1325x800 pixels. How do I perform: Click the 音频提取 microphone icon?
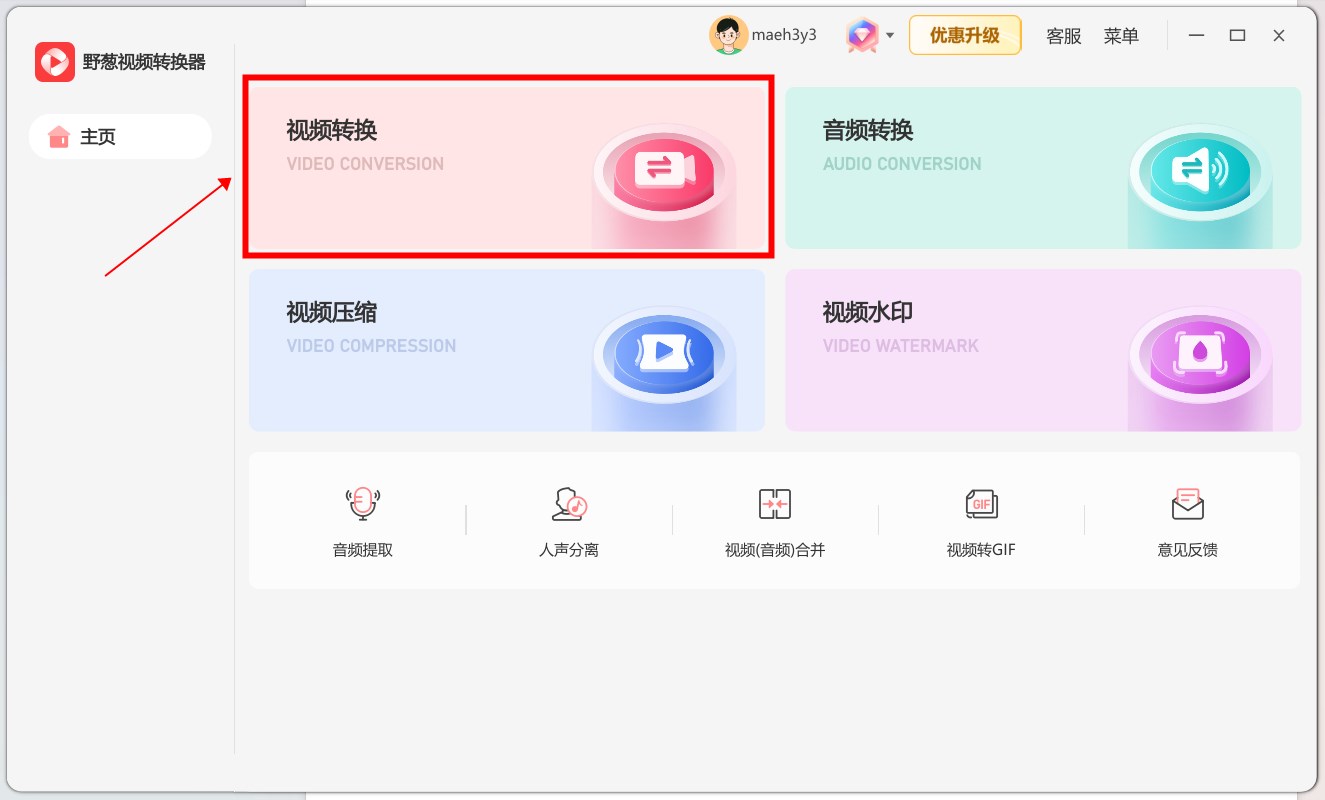point(363,504)
